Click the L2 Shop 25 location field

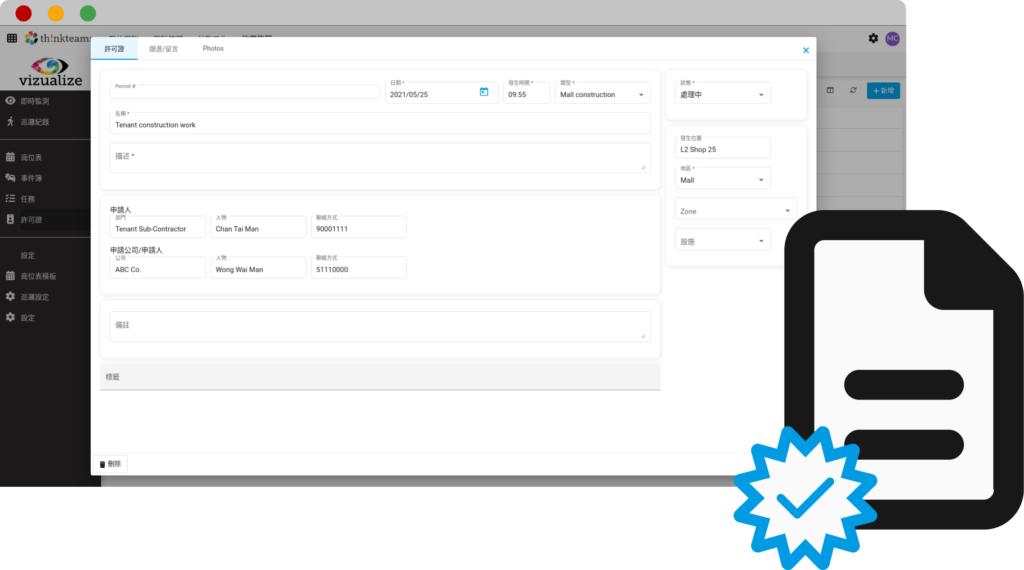722,149
